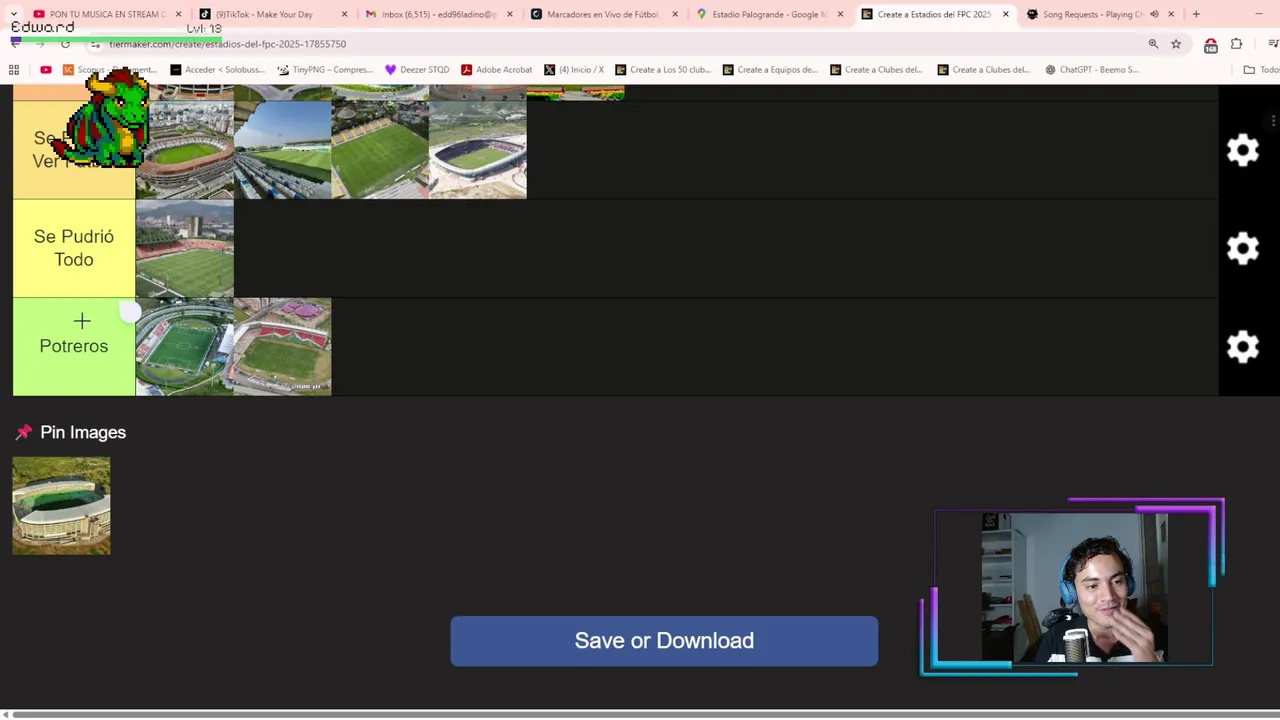The height and width of the screenshot is (720, 1280).
Task: Open YouTube bookmark icon
Action: tap(46, 70)
